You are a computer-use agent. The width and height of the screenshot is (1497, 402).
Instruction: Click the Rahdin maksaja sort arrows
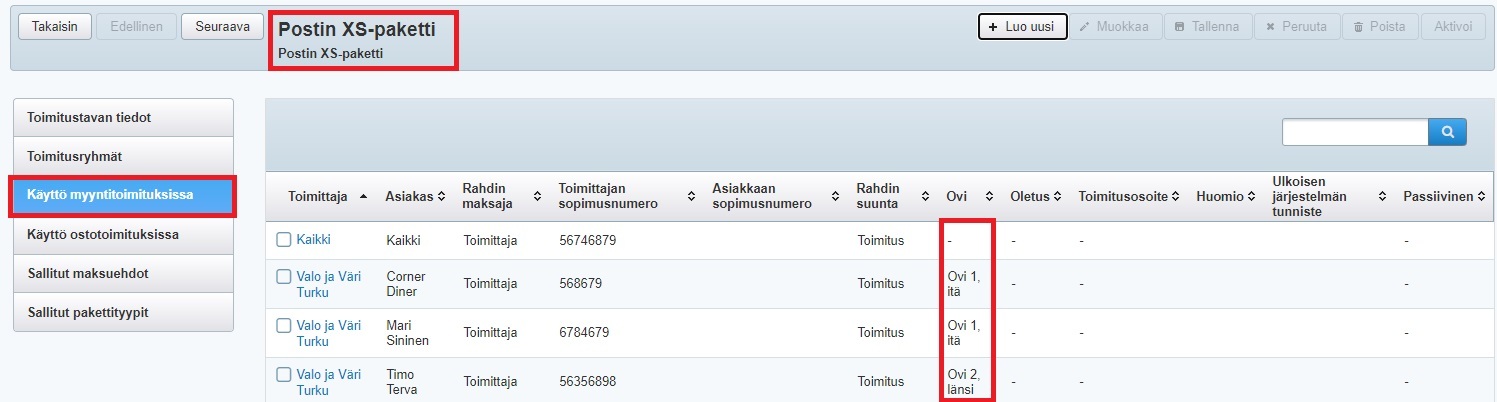[x=536, y=197]
